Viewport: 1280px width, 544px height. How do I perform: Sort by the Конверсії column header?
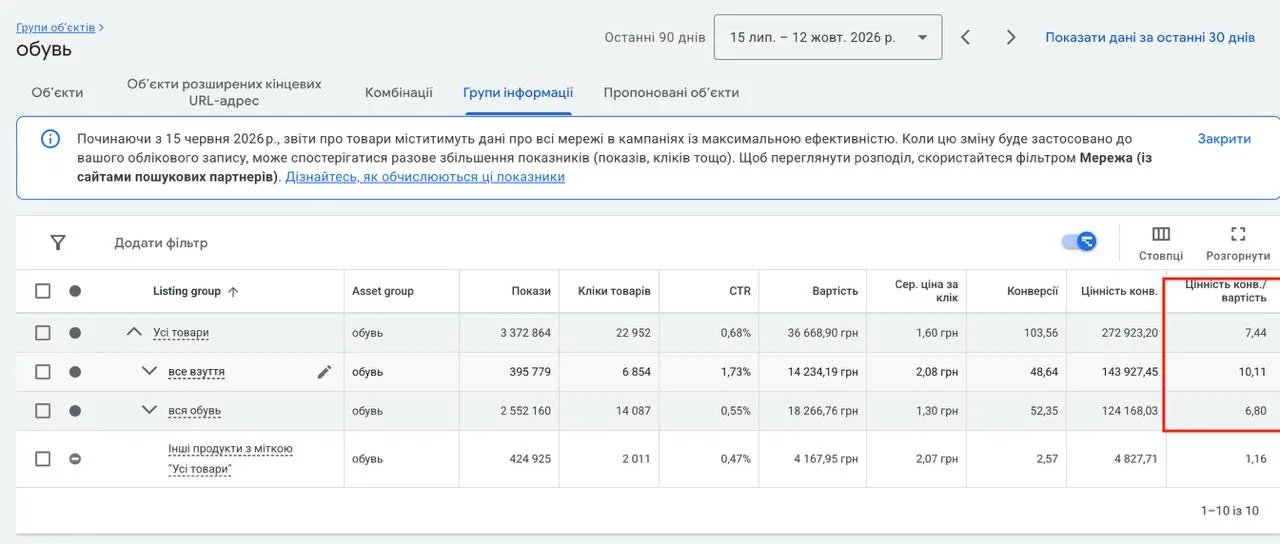point(1033,291)
